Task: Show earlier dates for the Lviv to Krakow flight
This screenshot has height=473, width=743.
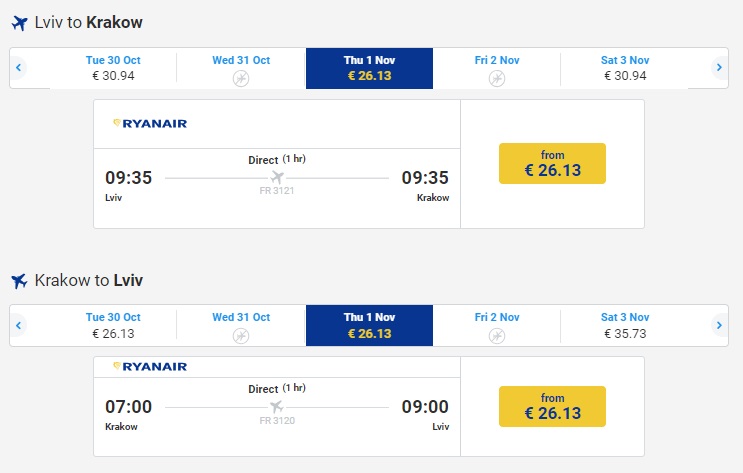Action: [x=19, y=68]
